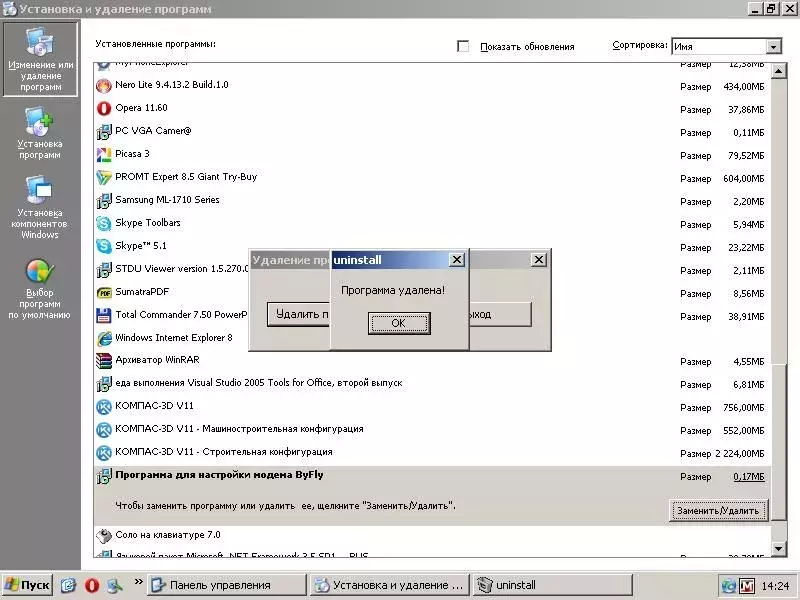Image resolution: width=800 pixels, height=600 pixels.
Task: Click the SumatraPDF icon
Action: [104, 292]
